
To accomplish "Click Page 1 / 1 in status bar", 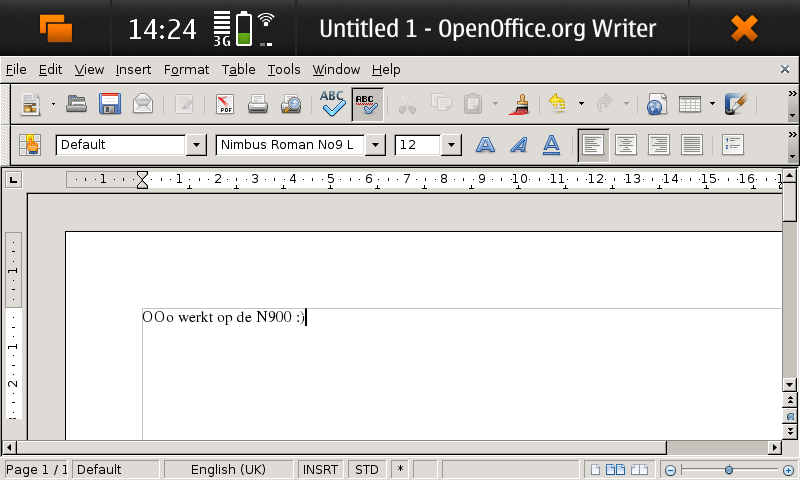I will point(36,469).
